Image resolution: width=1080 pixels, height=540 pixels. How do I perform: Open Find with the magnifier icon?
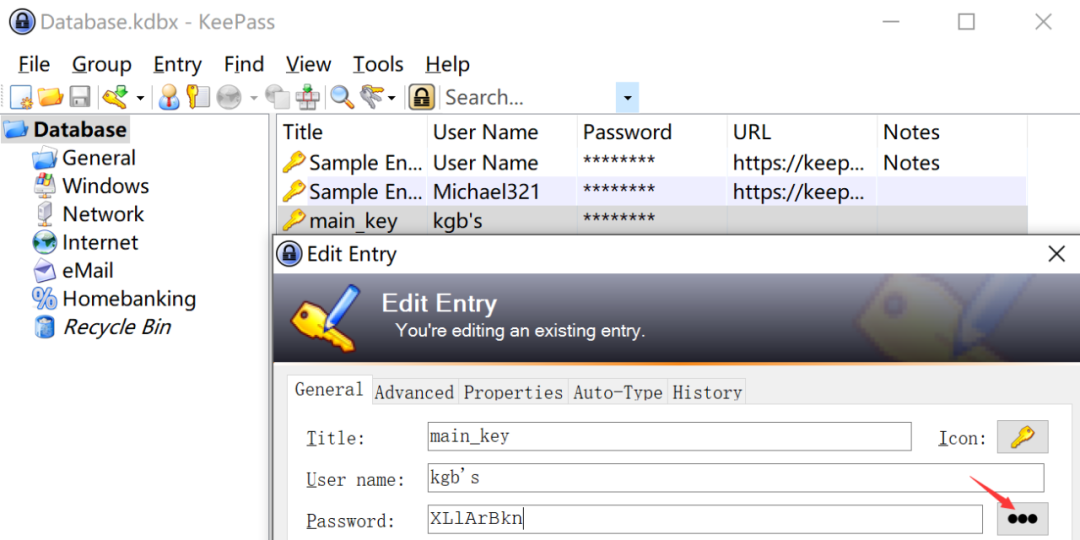click(x=342, y=97)
